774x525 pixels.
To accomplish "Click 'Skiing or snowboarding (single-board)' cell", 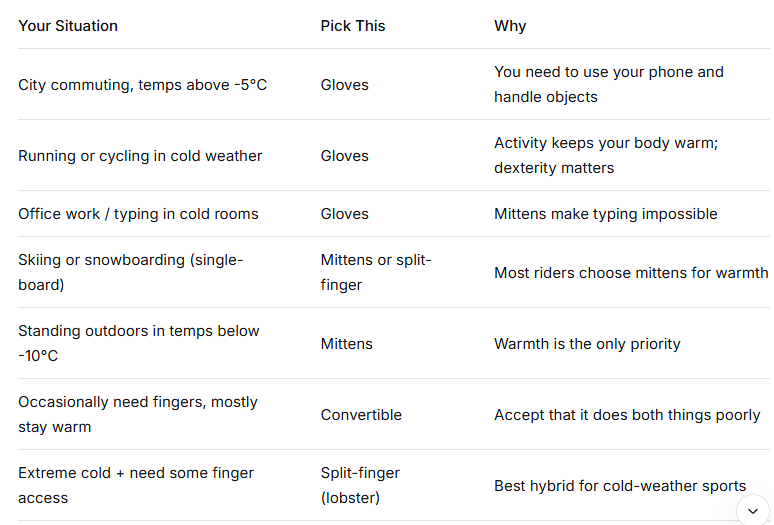I will pyautogui.click(x=131, y=272).
